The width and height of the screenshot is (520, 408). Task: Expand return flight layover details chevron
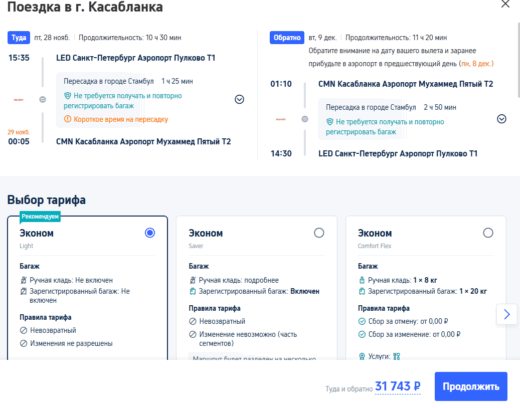[501, 119]
